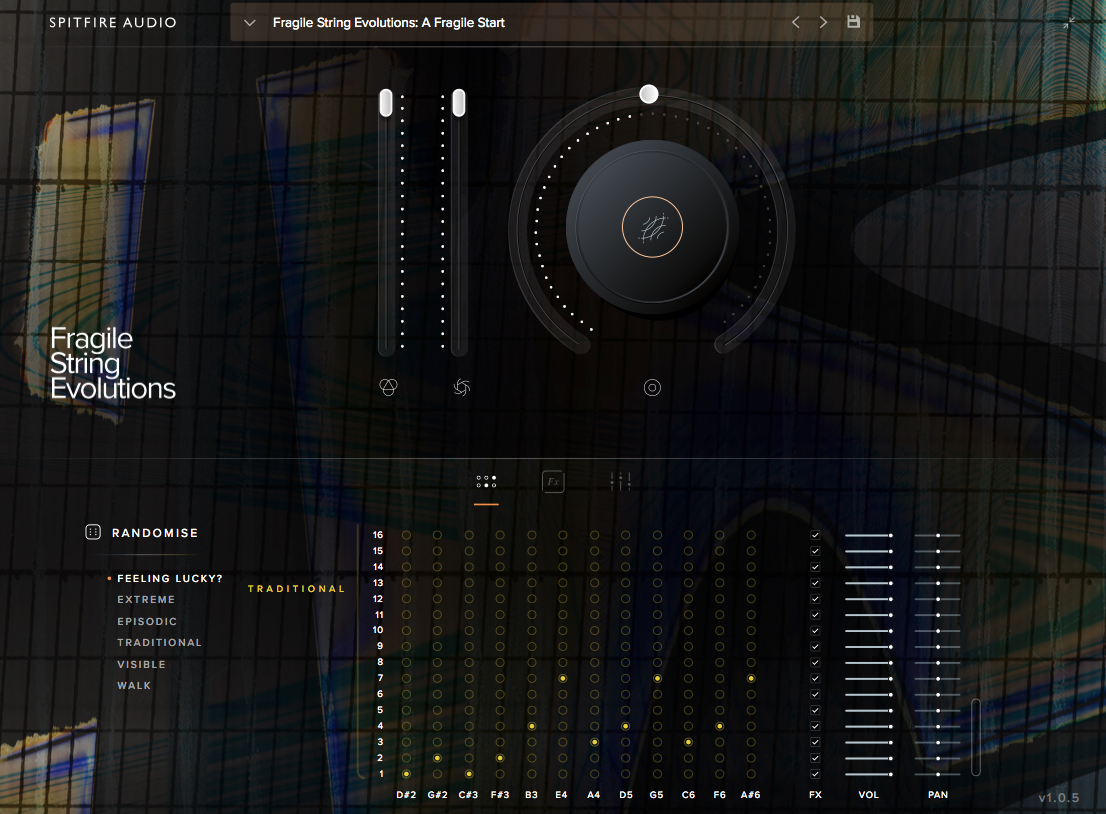Screen dimensions: 1106x814
Task: Select the row 1 peg in the C#3 column
Action: pyautogui.click(x=469, y=774)
